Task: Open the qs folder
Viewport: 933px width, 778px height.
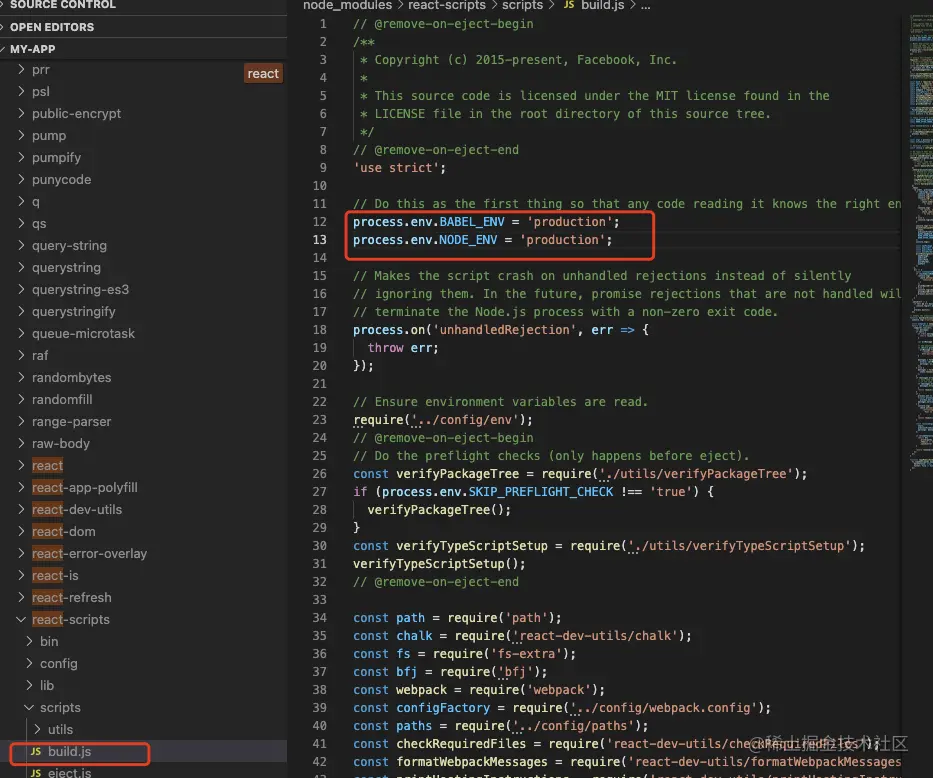Action: coord(39,223)
